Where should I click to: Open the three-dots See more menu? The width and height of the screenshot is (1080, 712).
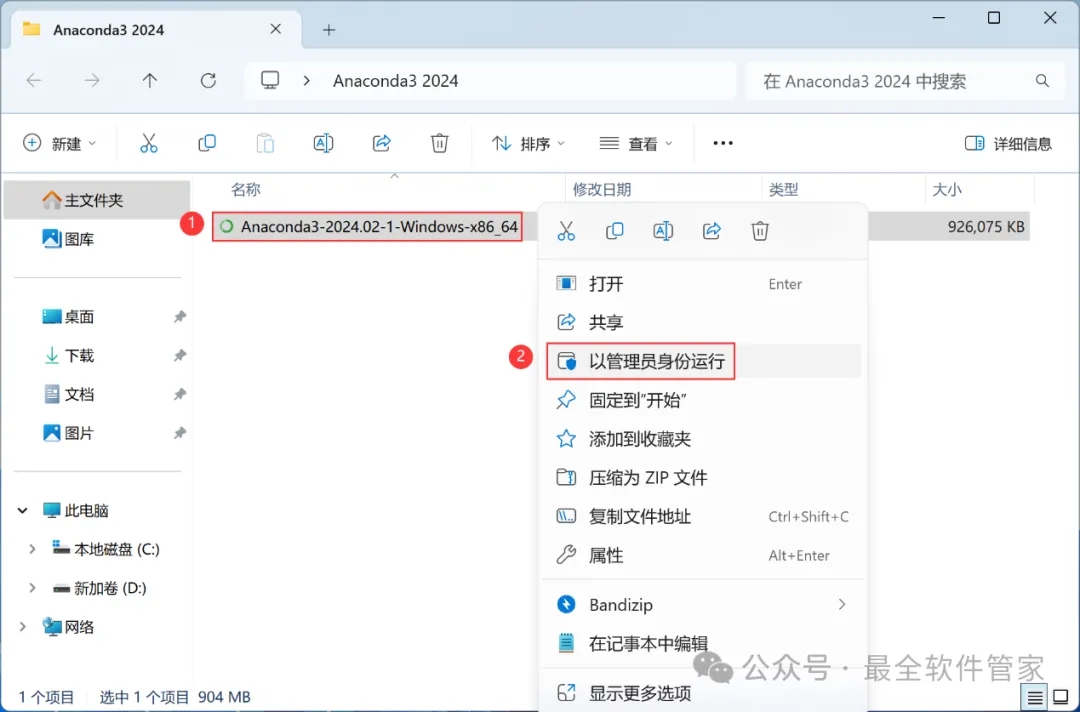(723, 143)
